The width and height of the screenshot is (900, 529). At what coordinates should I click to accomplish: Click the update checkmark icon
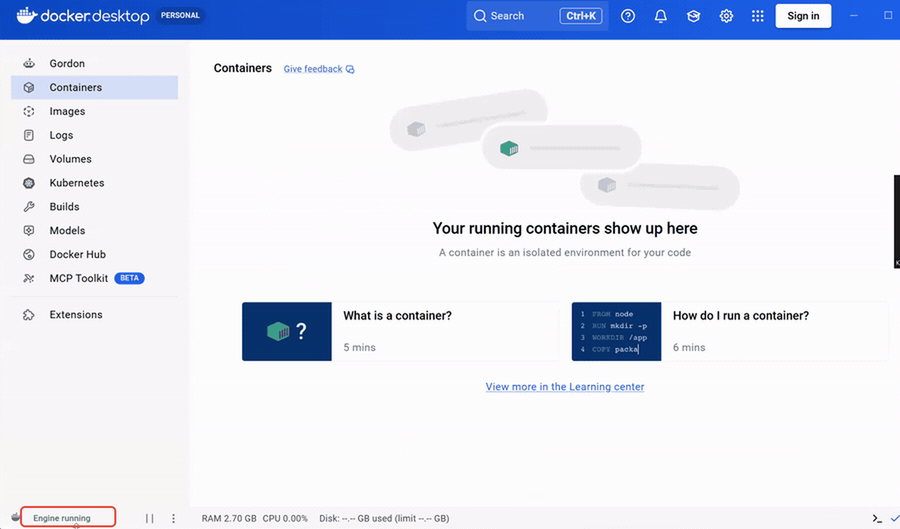[894, 519]
